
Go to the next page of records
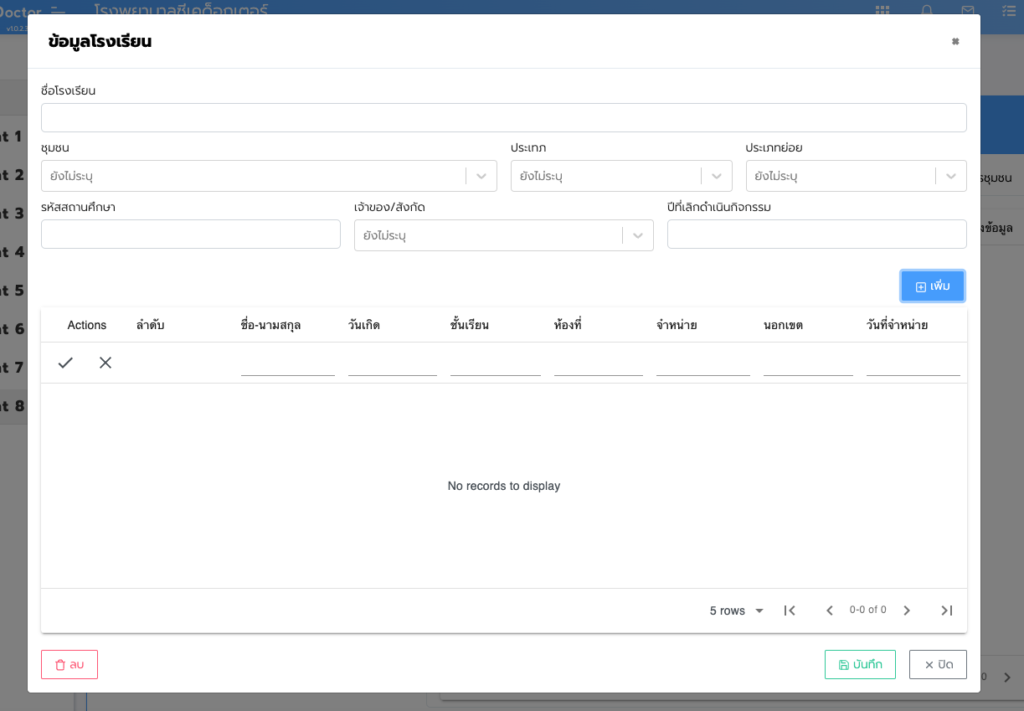pyautogui.click(x=907, y=610)
